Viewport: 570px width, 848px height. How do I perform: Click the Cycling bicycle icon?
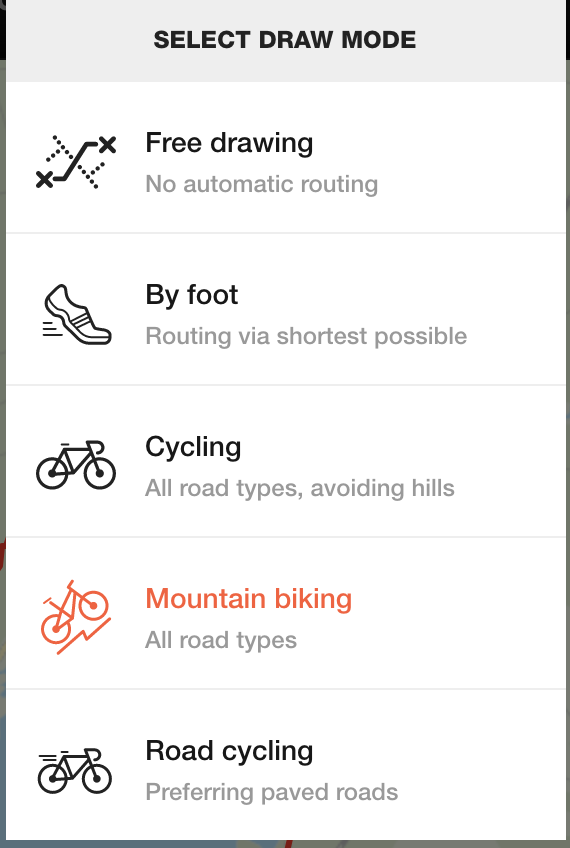(x=76, y=465)
